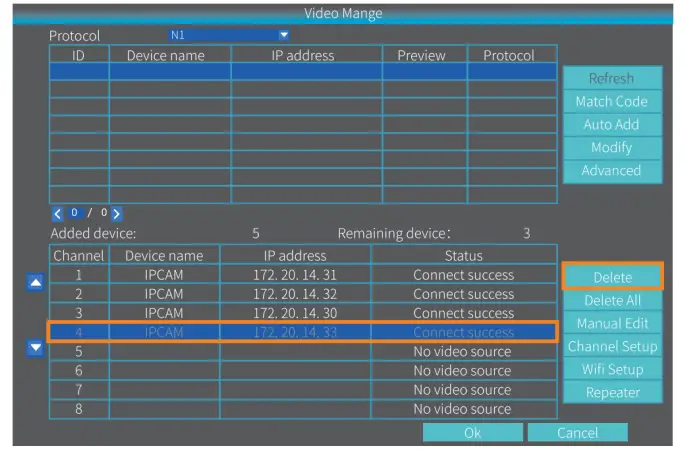685x451 pixels.
Task: Select channel 8 in channel list
Action: (79, 409)
